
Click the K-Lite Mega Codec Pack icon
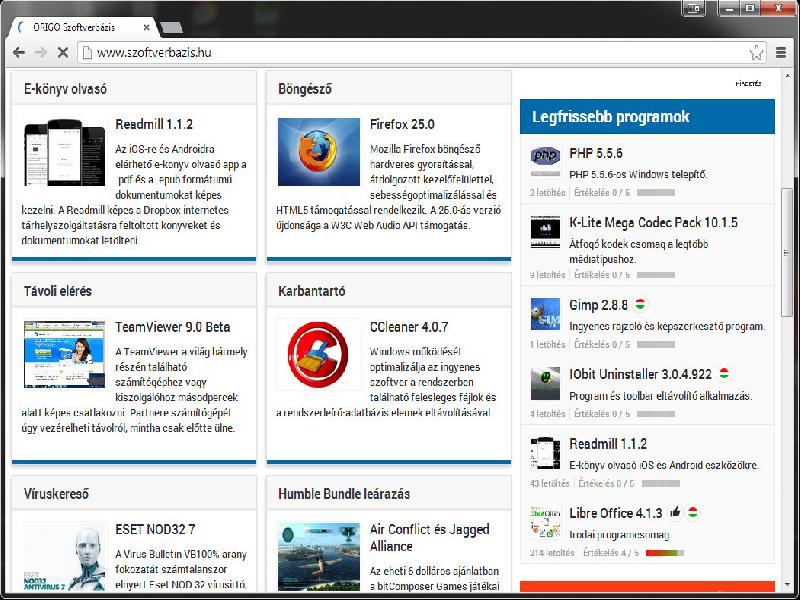pos(545,232)
